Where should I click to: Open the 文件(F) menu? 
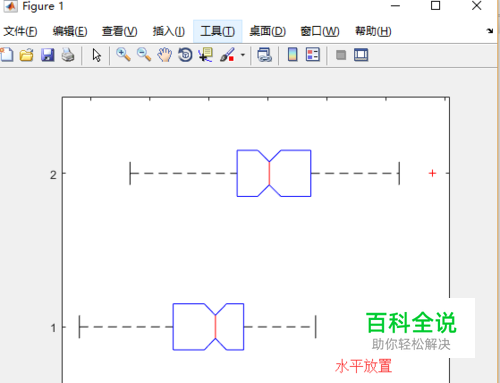tap(20, 31)
